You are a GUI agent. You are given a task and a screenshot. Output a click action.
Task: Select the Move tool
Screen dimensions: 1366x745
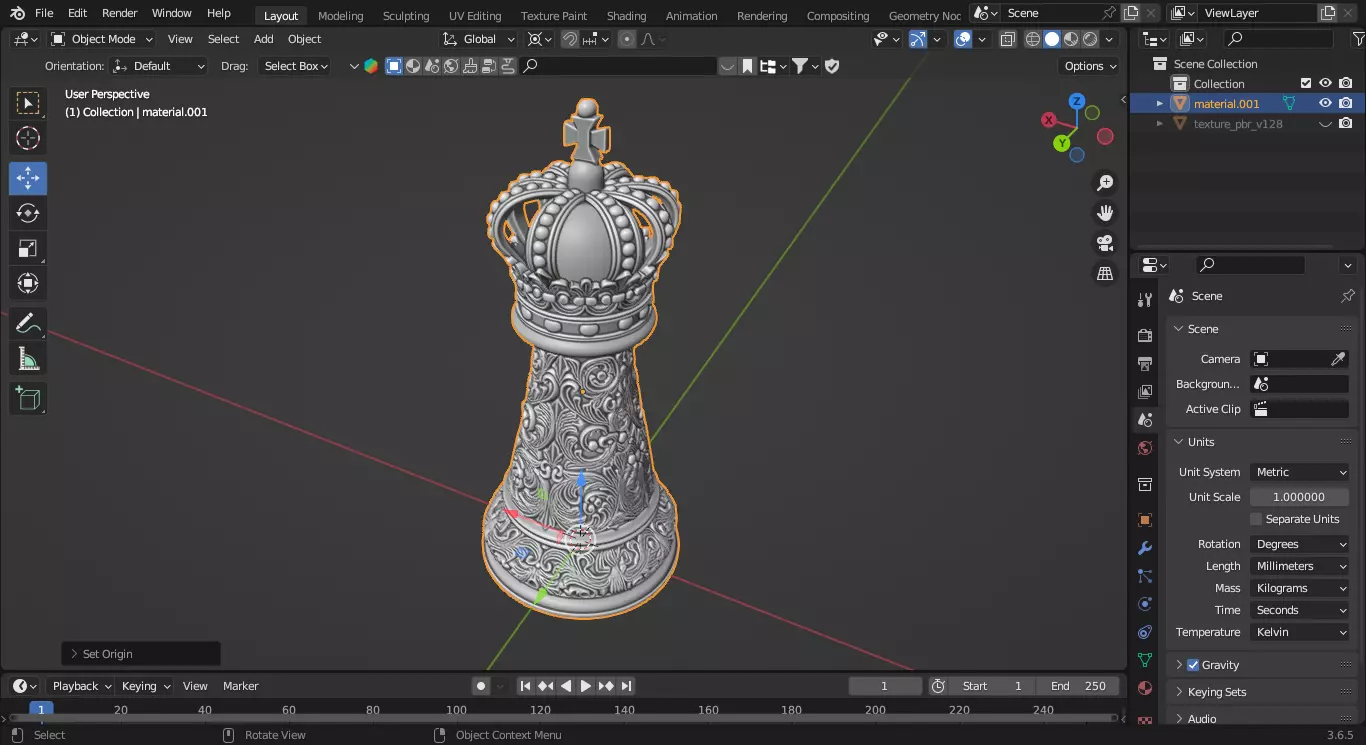click(28, 179)
